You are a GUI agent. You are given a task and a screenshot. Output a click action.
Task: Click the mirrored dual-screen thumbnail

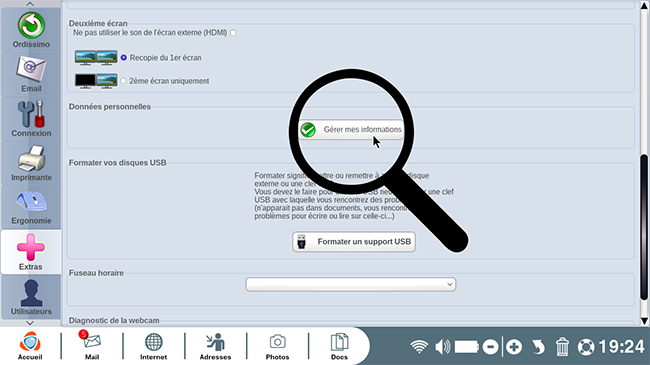pos(96,58)
